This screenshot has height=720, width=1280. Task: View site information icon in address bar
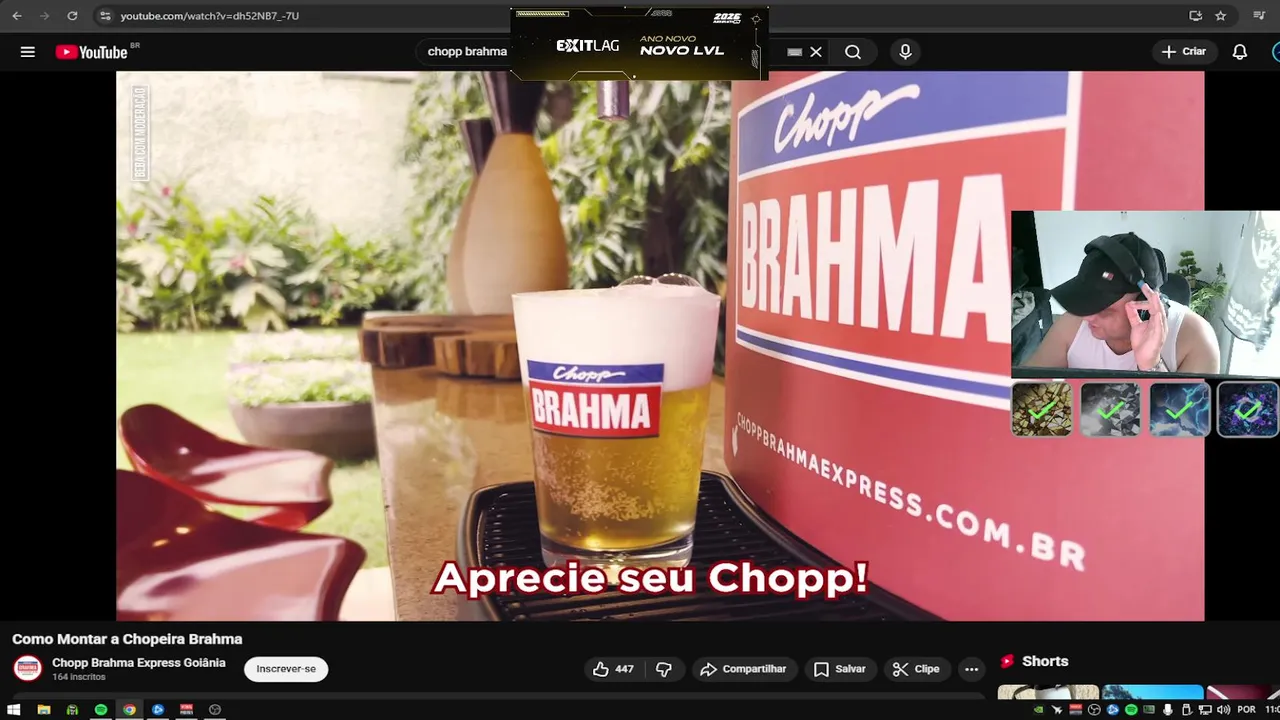click(106, 16)
